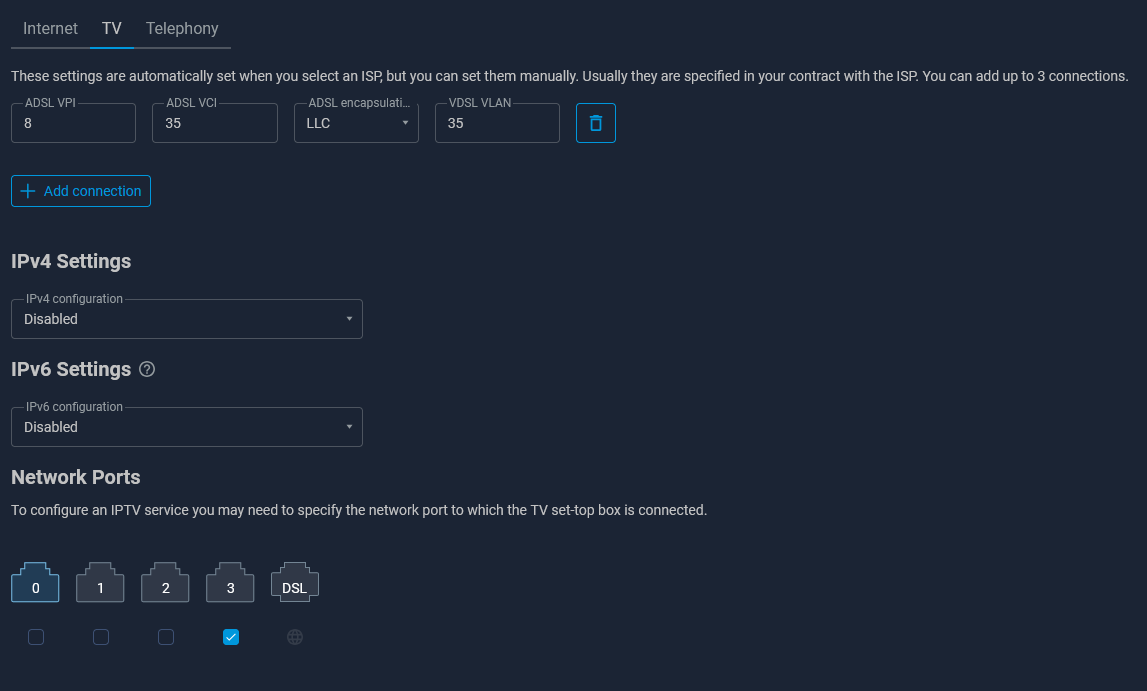Enable the checkbox under port 0
Image resolution: width=1147 pixels, height=691 pixels.
(36, 637)
